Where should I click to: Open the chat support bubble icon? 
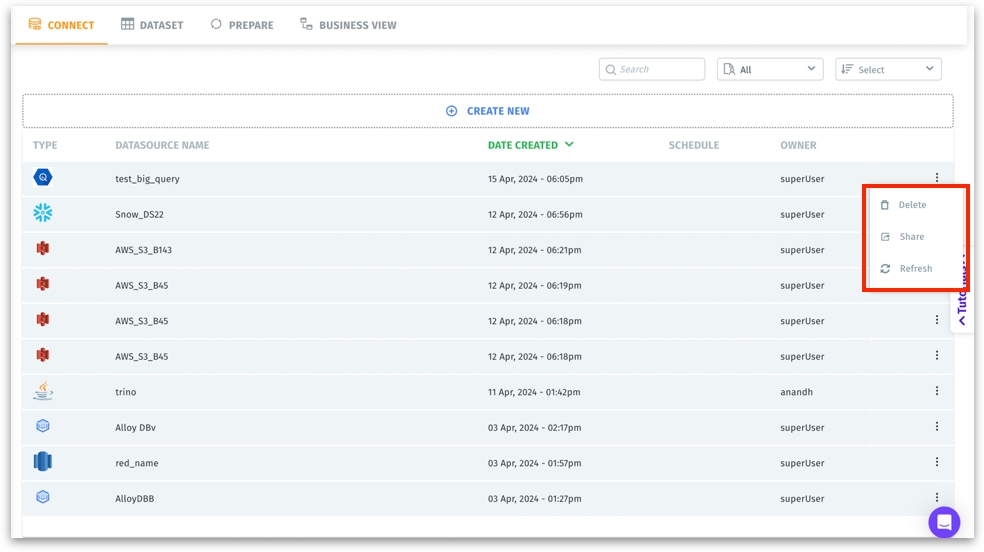point(943,521)
